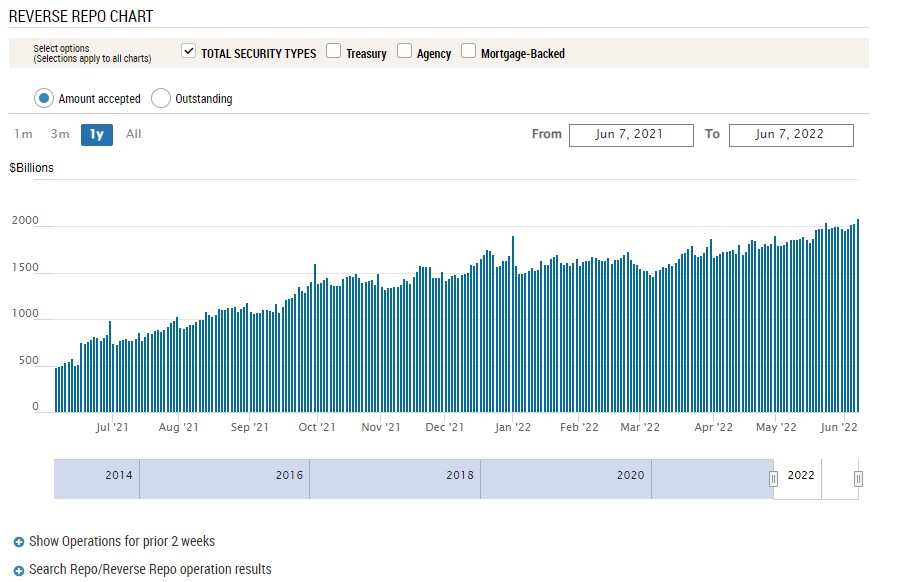
Task: Click the right handle of the range navigator
Action: point(858,479)
